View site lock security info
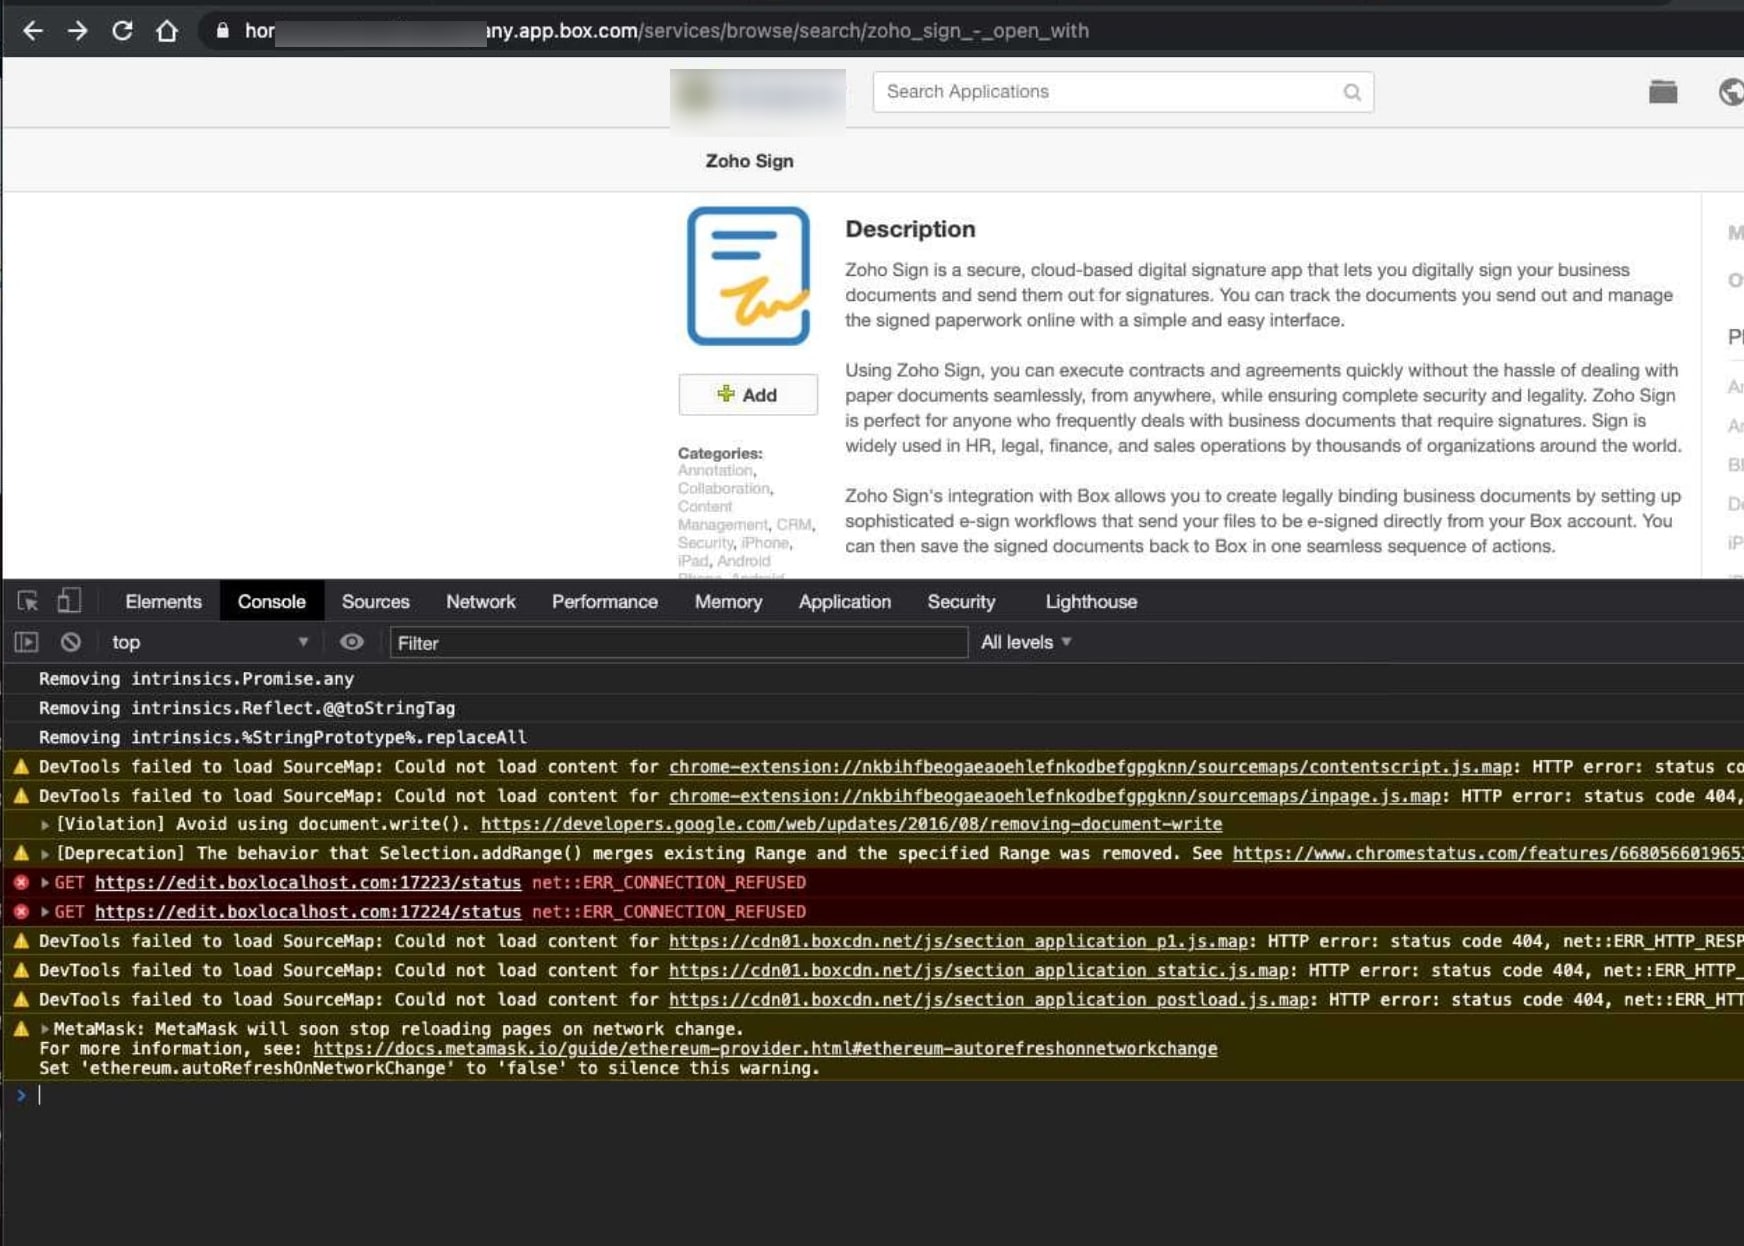 pyautogui.click(x=222, y=31)
